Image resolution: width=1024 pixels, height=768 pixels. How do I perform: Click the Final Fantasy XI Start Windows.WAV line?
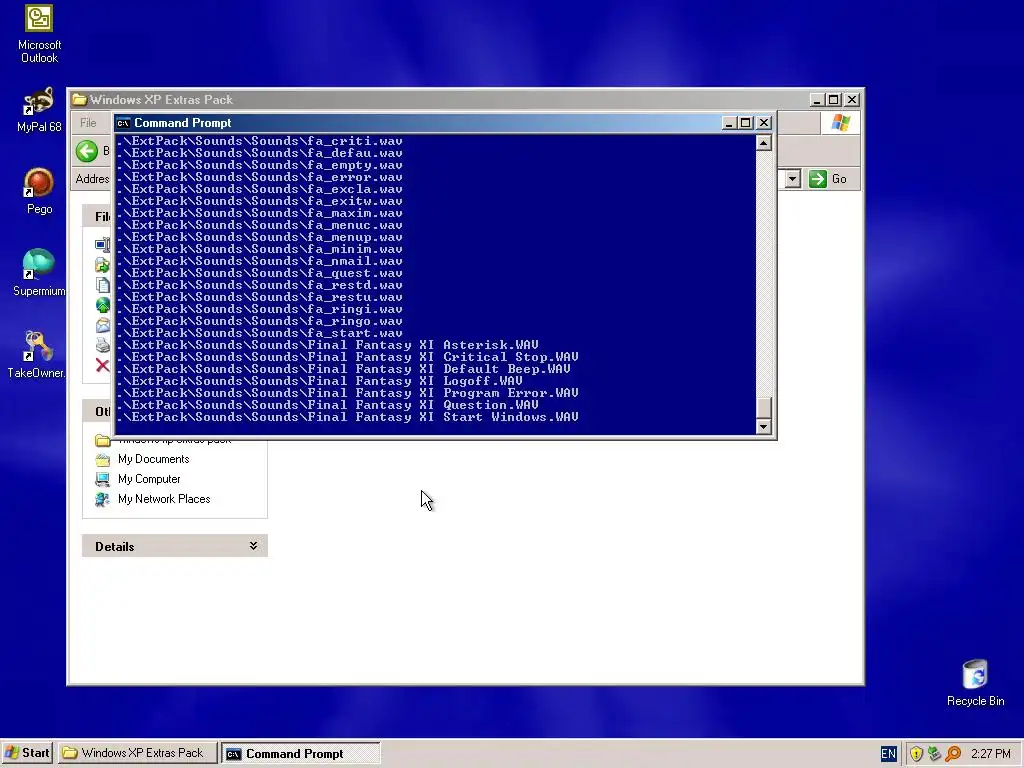pos(347,417)
